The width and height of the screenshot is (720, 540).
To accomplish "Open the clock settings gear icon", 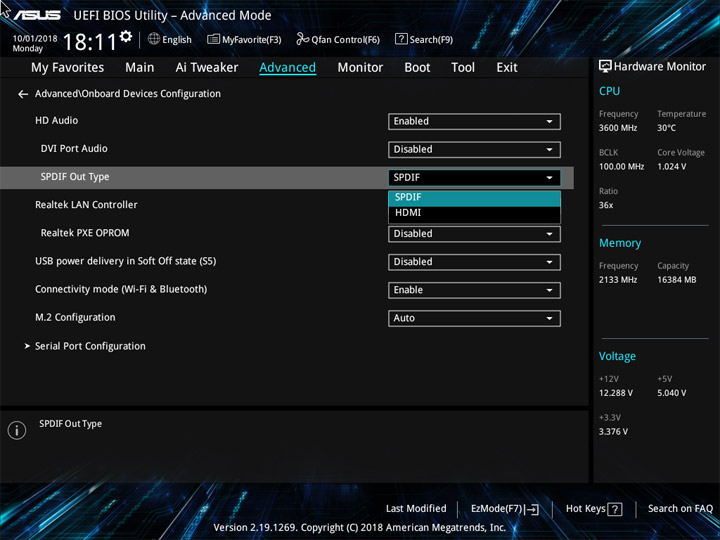I will (126, 36).
